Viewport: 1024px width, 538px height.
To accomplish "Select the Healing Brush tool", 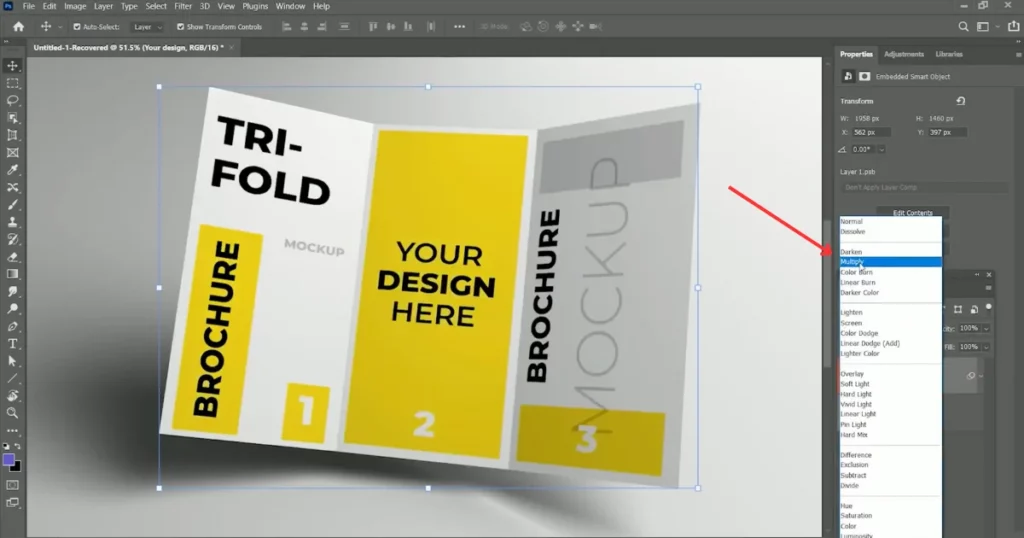I will click(12, 187).
